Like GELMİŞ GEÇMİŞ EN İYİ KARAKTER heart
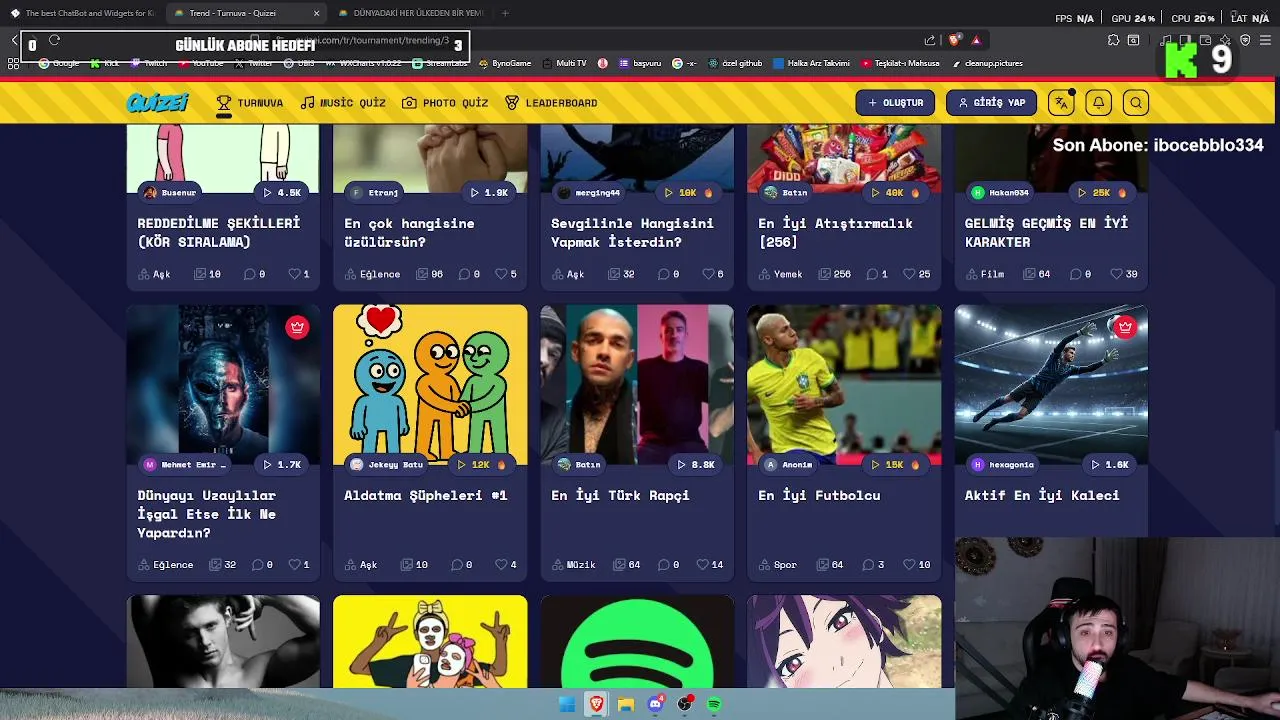1280x720 pixels. click(1116, 274)
